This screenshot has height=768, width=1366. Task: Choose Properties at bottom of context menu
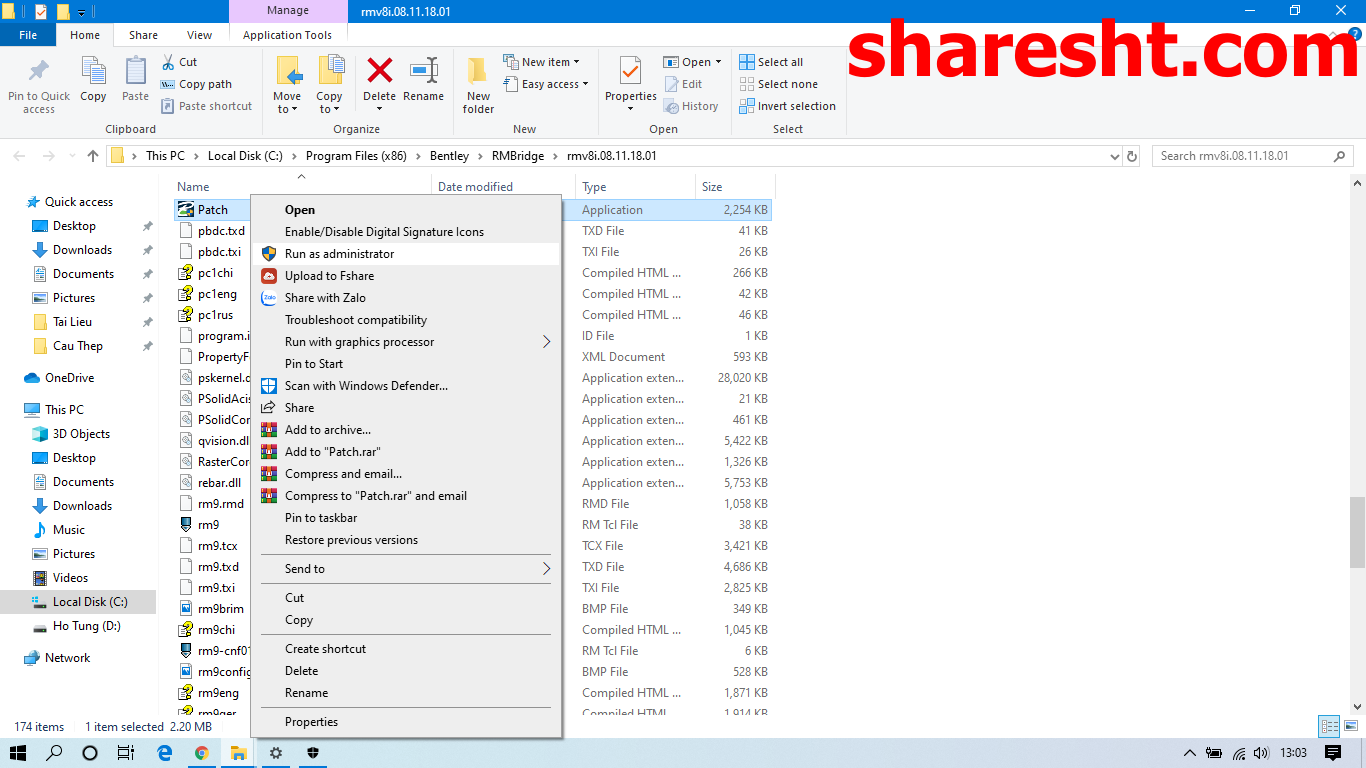pyautogui.click(x=405, y=722)
